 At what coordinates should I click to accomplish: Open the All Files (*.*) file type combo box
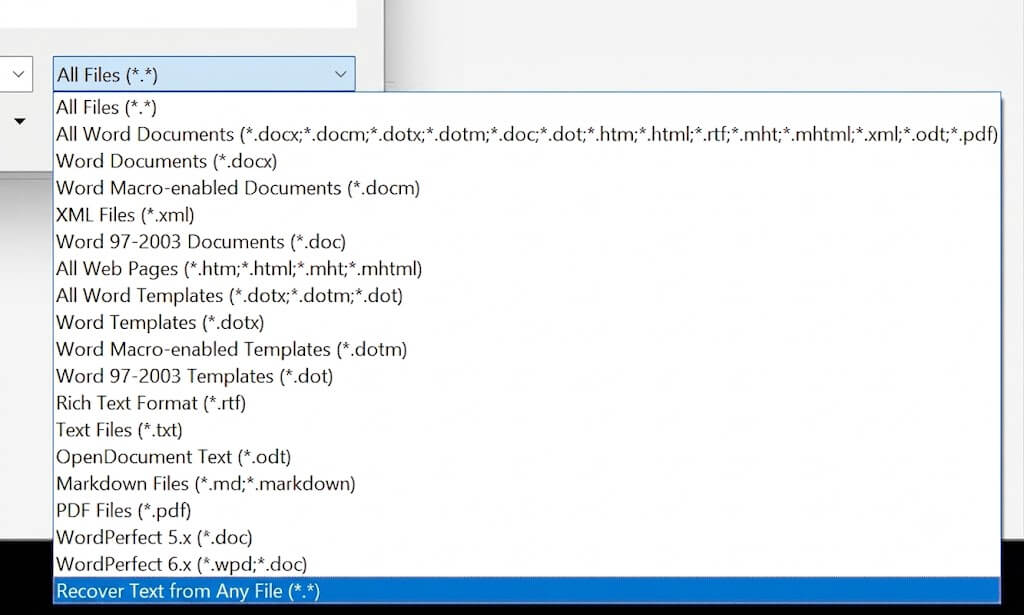pyautogui.click(x=204, y=74)
